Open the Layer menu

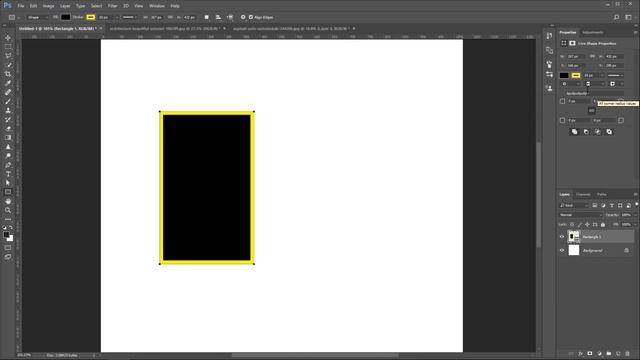click(65, 6)
